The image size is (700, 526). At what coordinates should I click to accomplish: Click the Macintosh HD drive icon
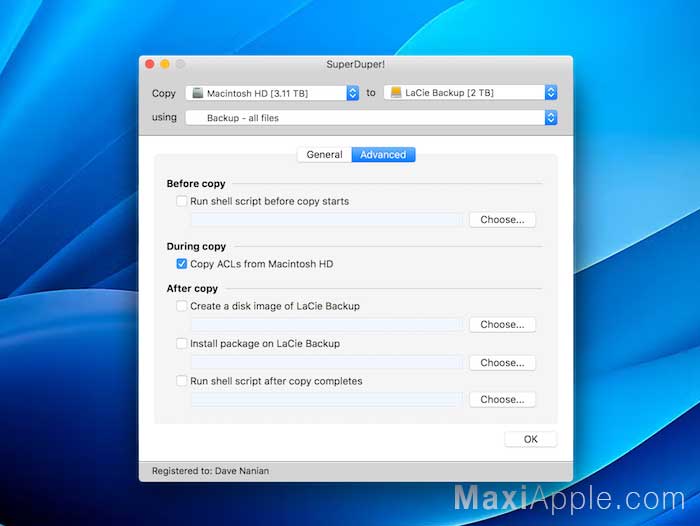pos(197,93)
